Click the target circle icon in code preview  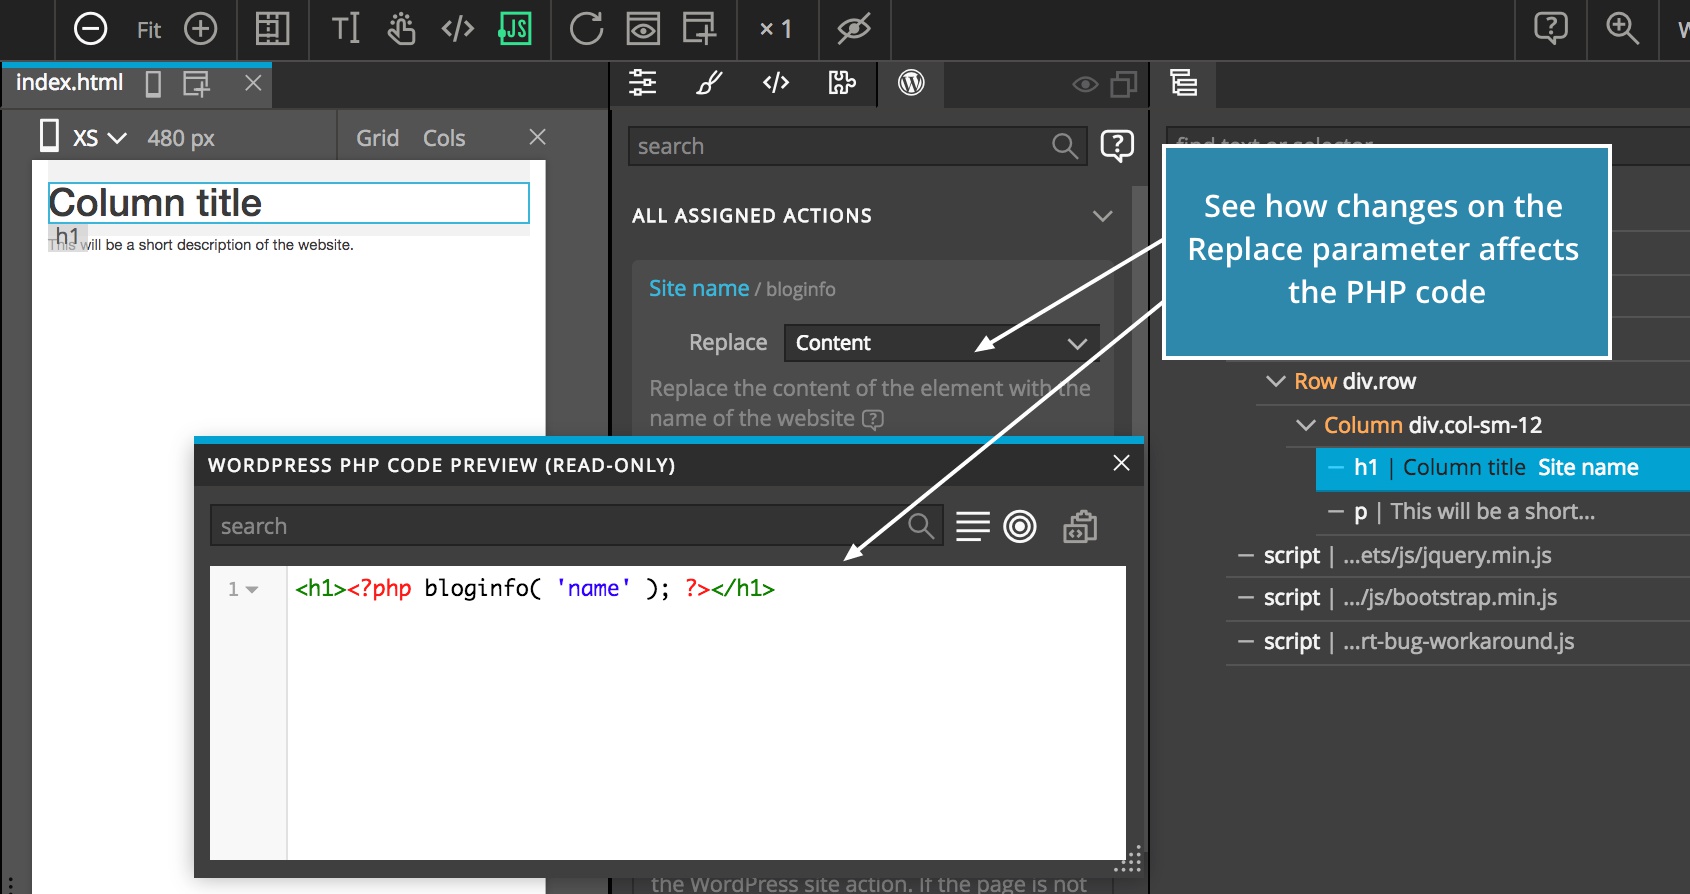1020,526
